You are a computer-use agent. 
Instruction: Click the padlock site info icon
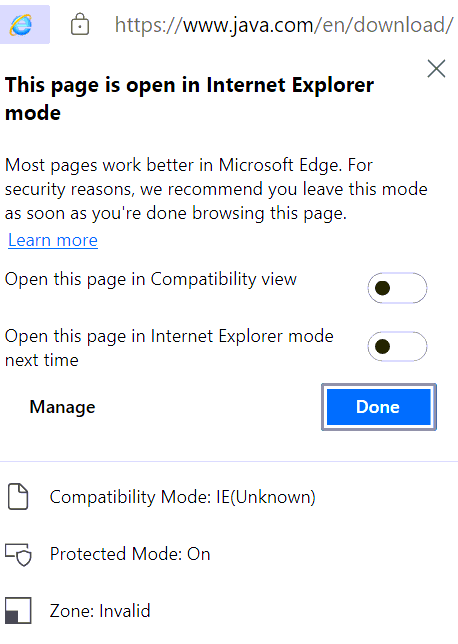coord(80,25)
